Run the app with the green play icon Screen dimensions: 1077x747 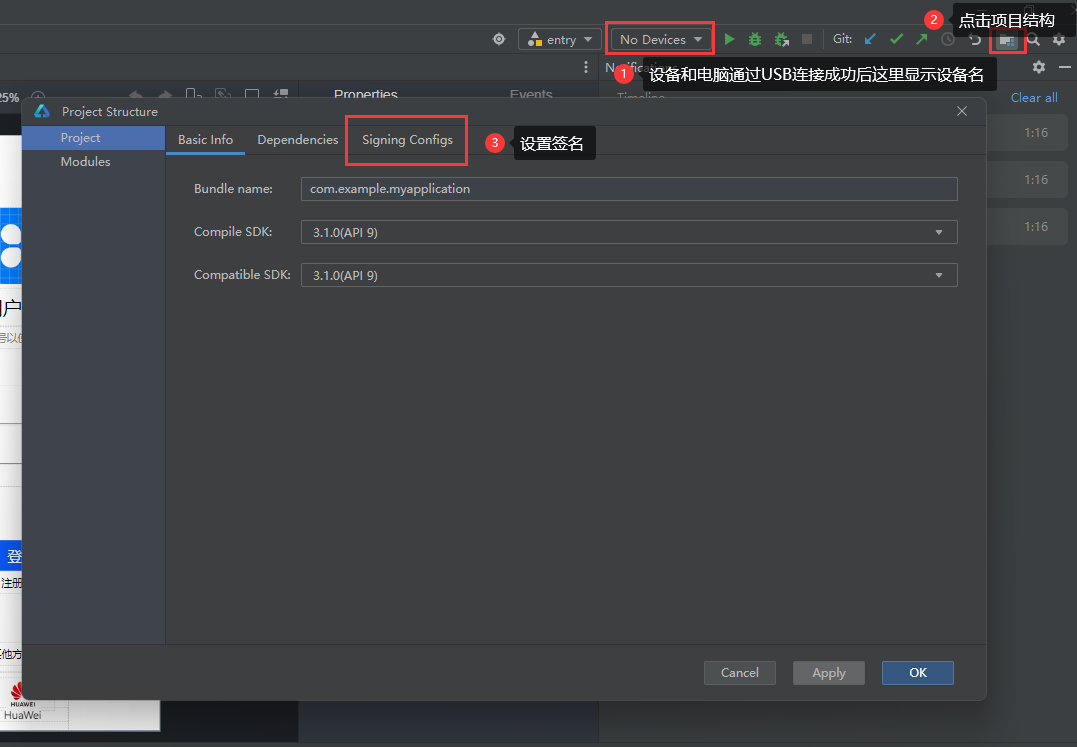point(729,40)
